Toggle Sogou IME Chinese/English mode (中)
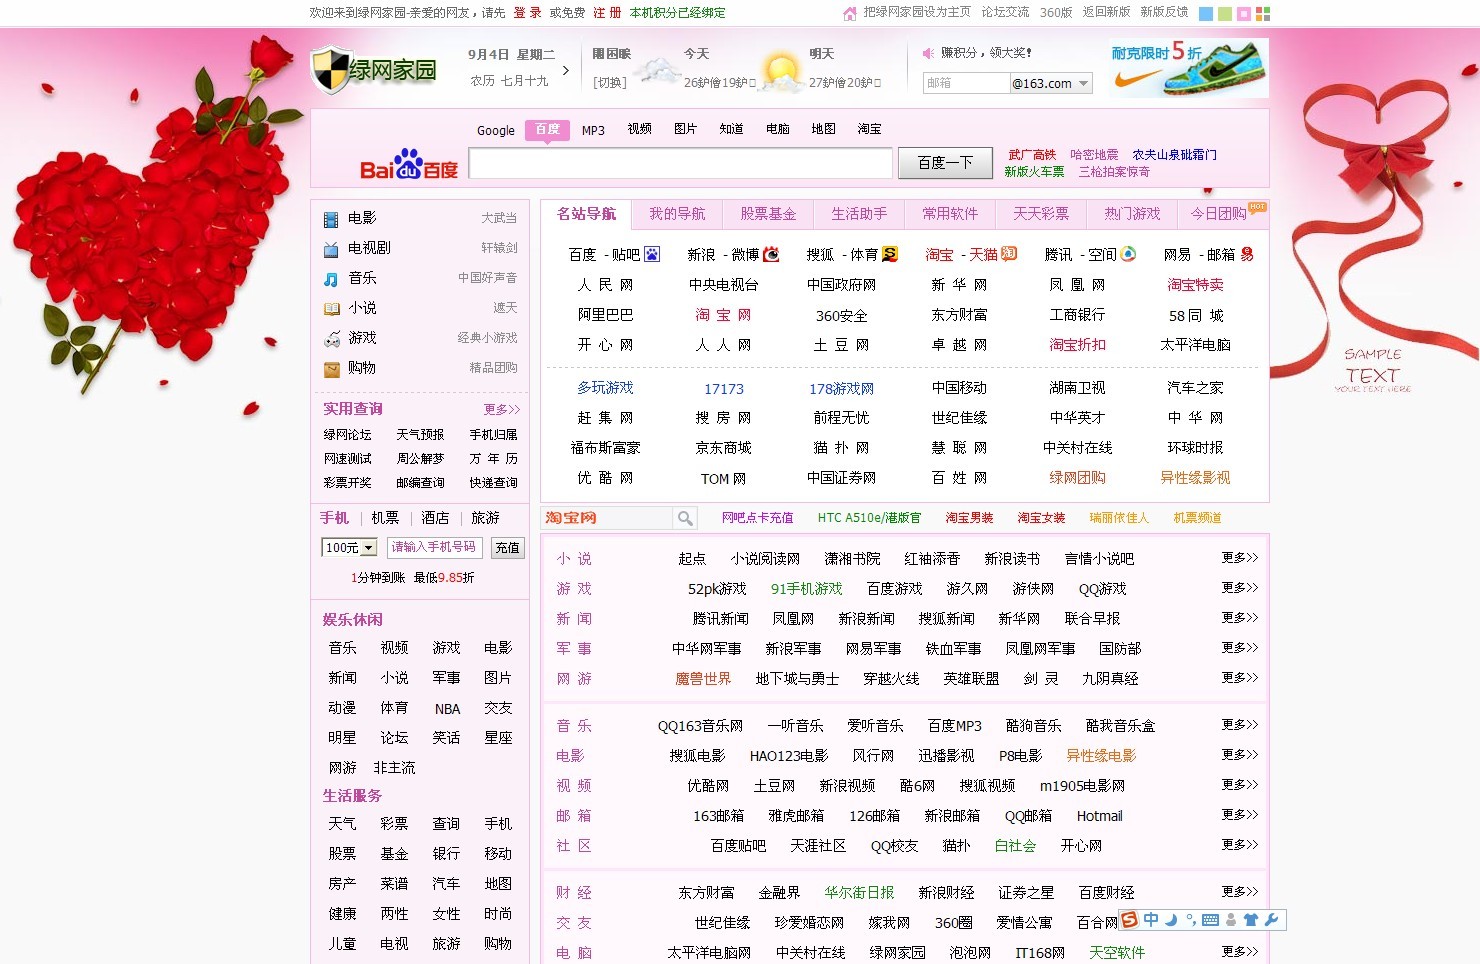The height and width of the screenshot is (964, 1480). pyautogui.click(x=1151, y=920)
